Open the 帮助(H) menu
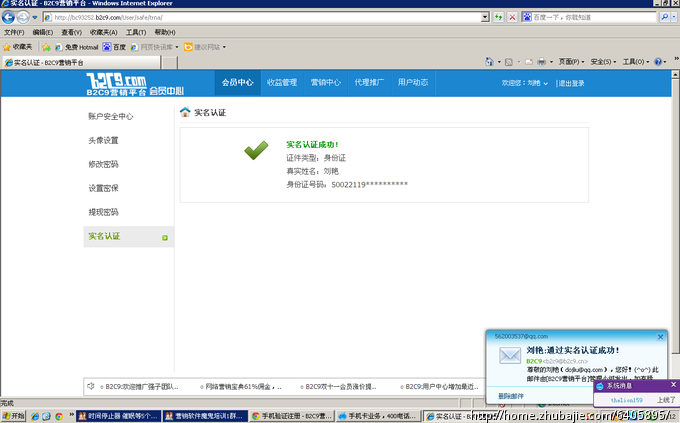This screenshot has height=423, width=680. [x=165, y=33]
